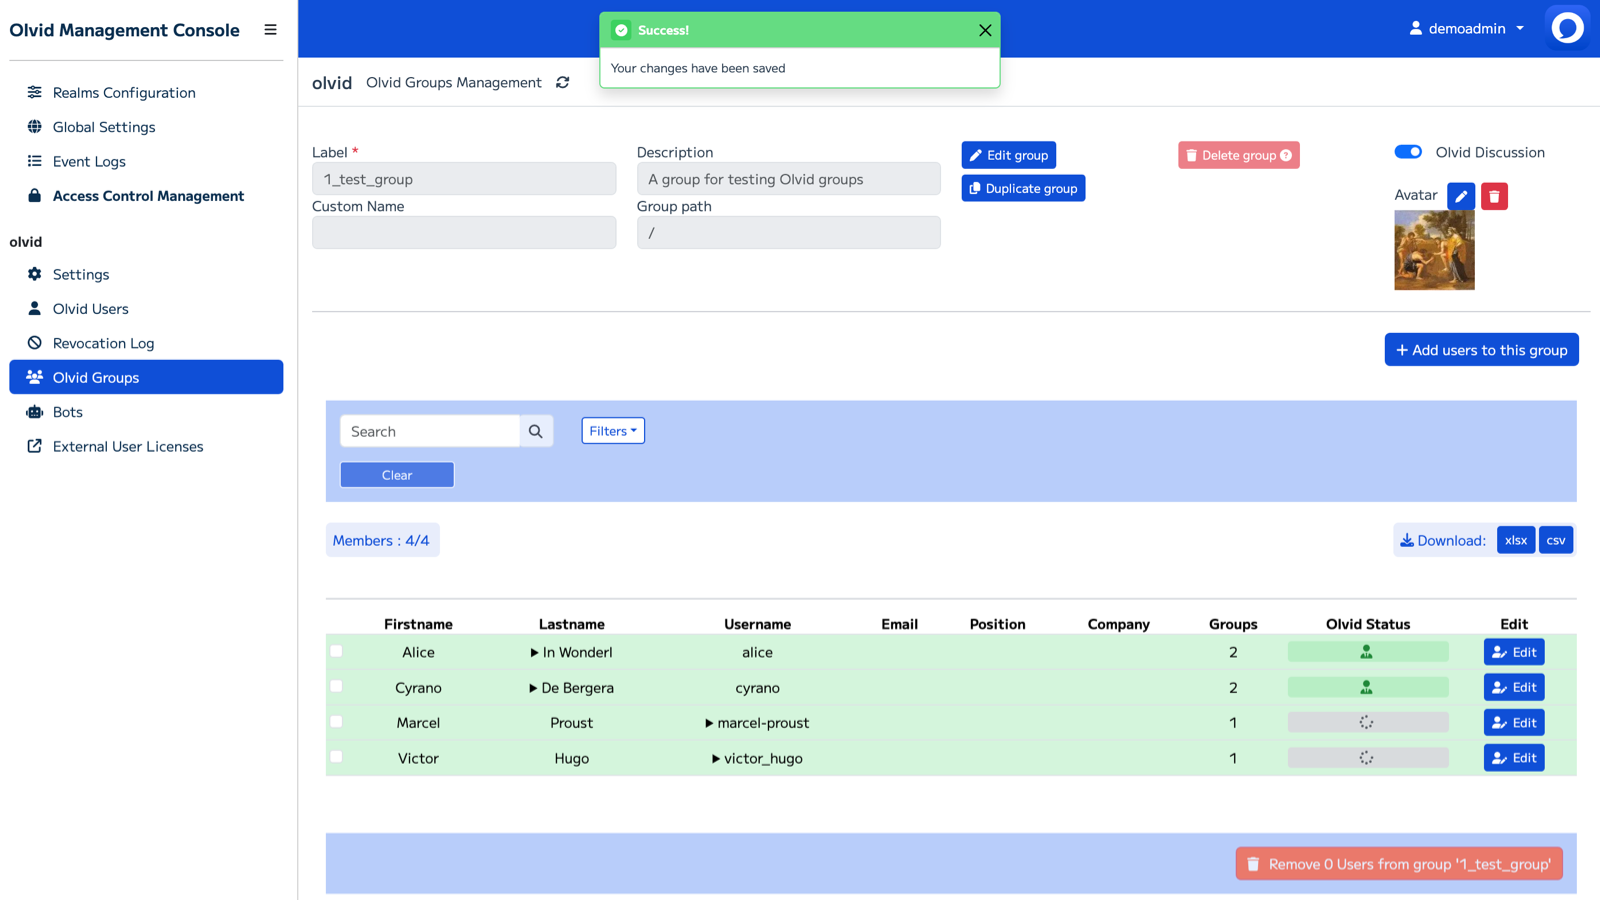Click the pencil icon to edit avatar

pyautogui.click(x=1460, y=196)
